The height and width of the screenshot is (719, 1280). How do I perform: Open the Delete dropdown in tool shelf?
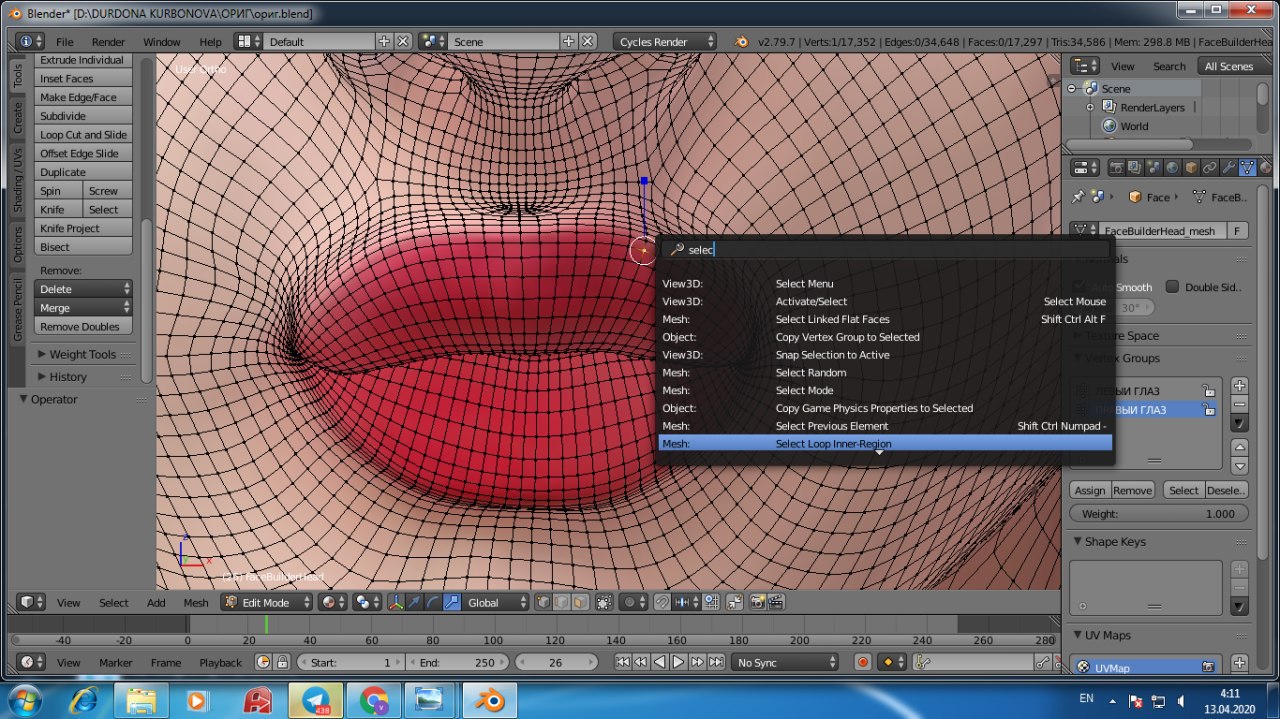click(x=83, y=288)
